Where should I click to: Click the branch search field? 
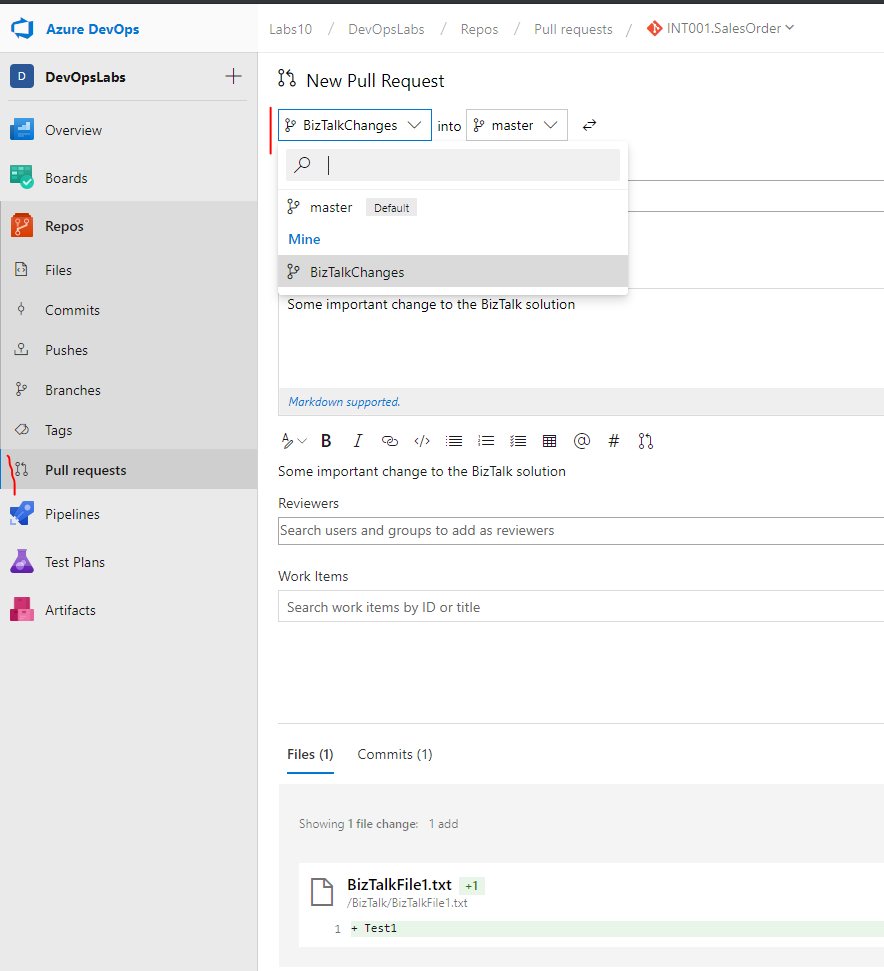pos(453,165)
